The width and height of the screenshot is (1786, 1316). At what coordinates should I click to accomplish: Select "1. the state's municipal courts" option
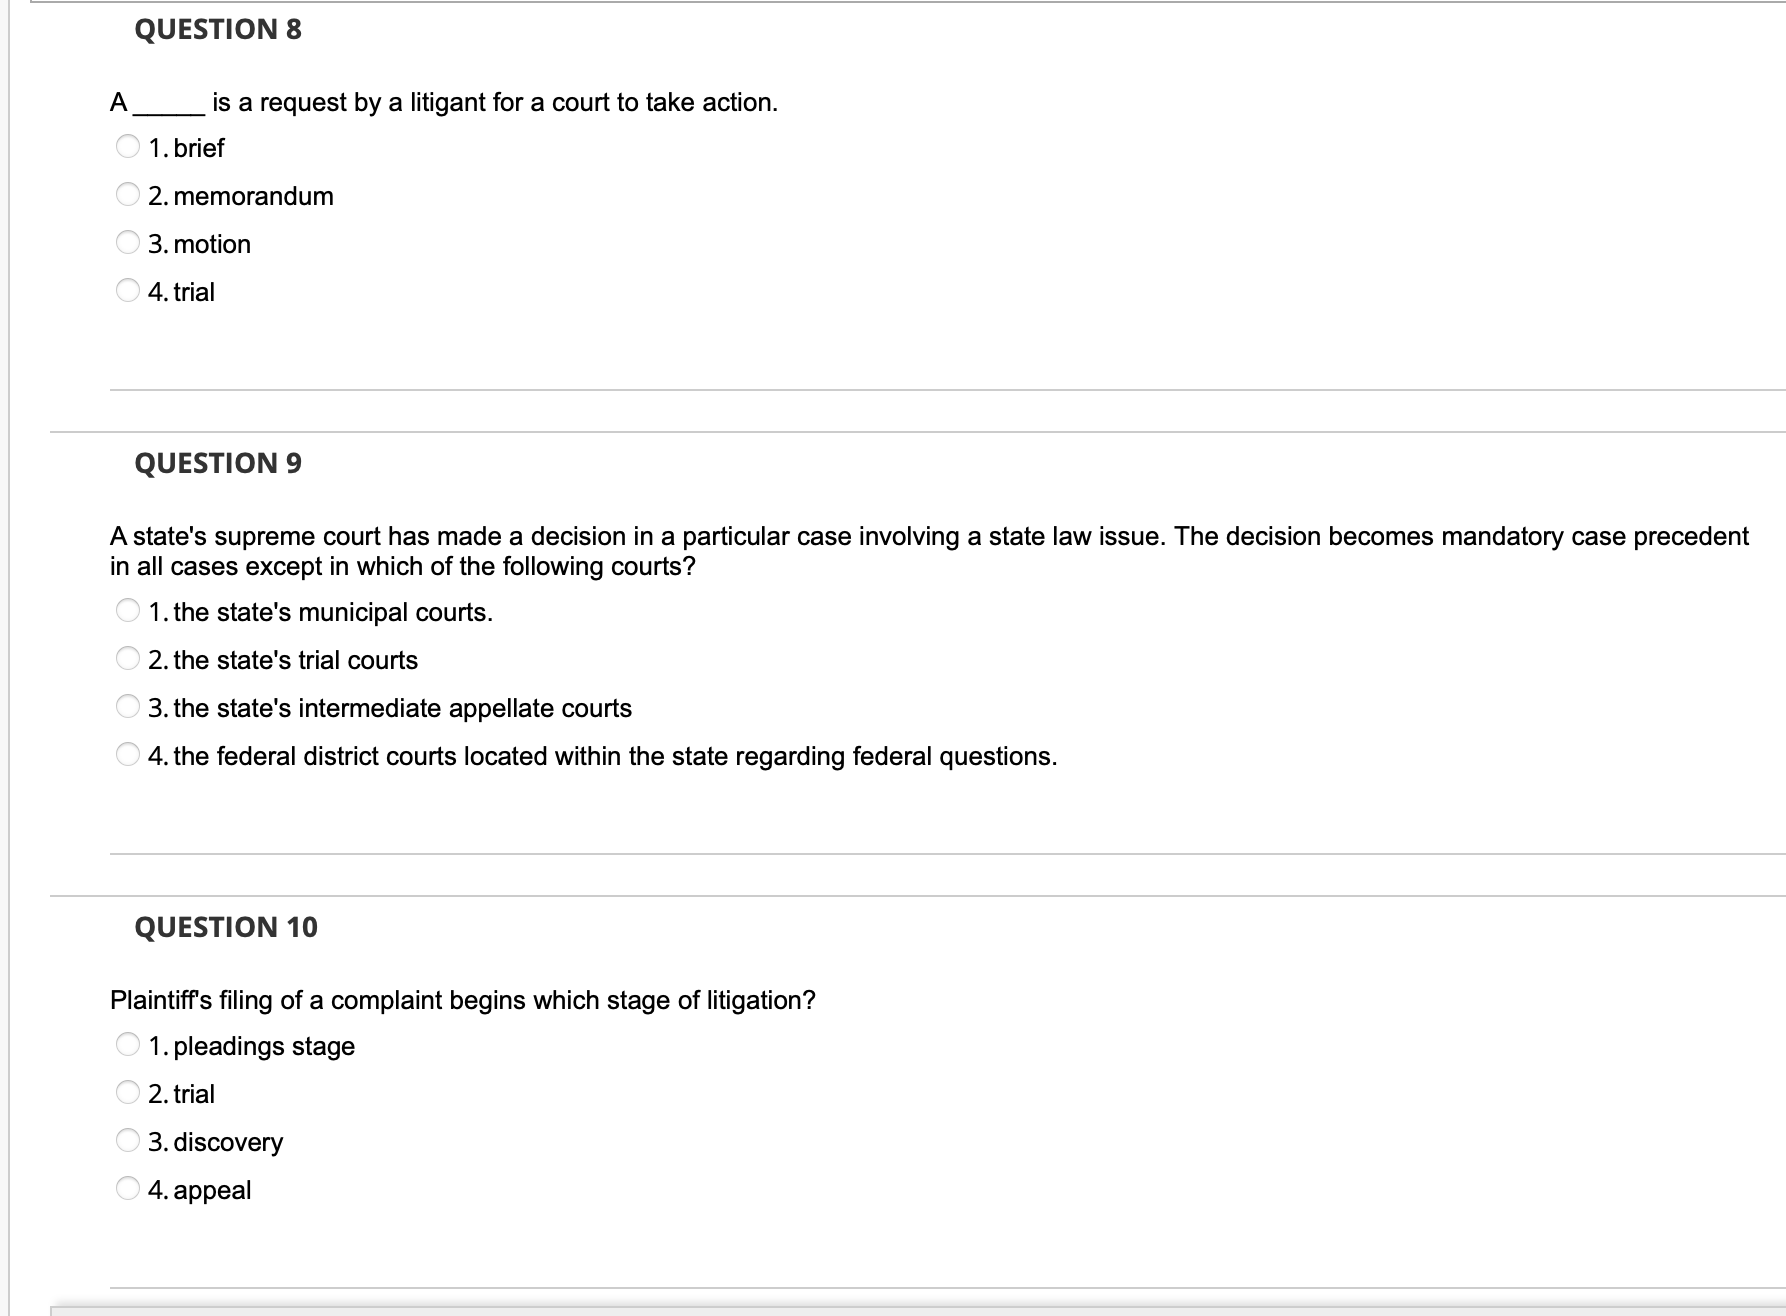pyautogui.click(x=126, y=611)
